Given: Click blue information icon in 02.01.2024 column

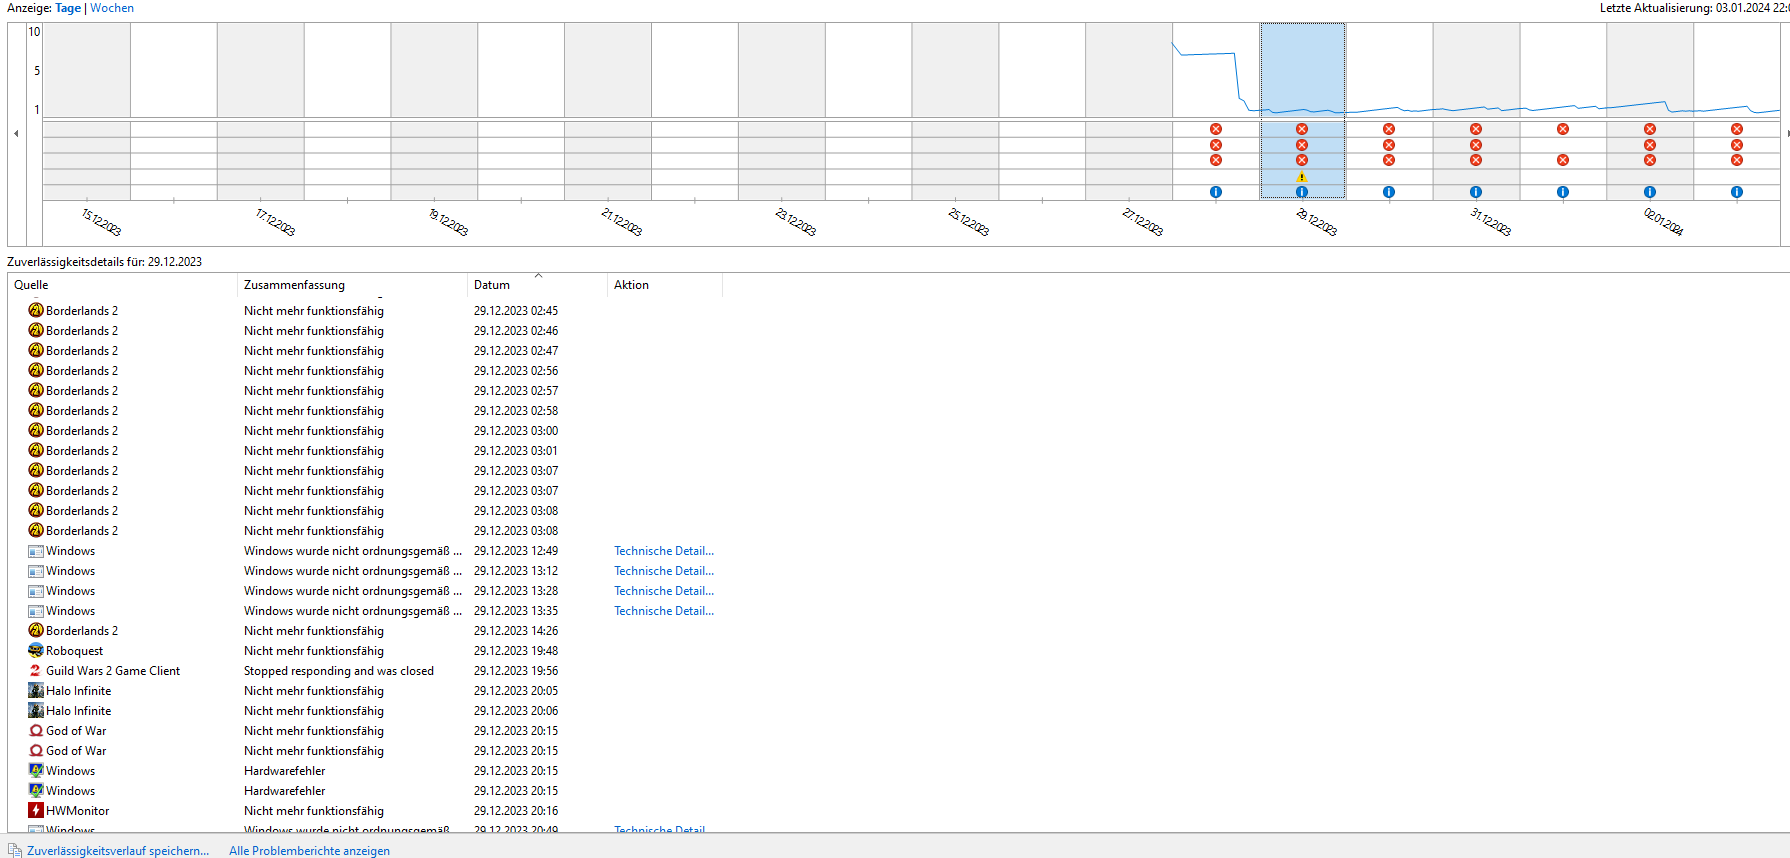Looking at the screenshot, I should [1650, 192].
